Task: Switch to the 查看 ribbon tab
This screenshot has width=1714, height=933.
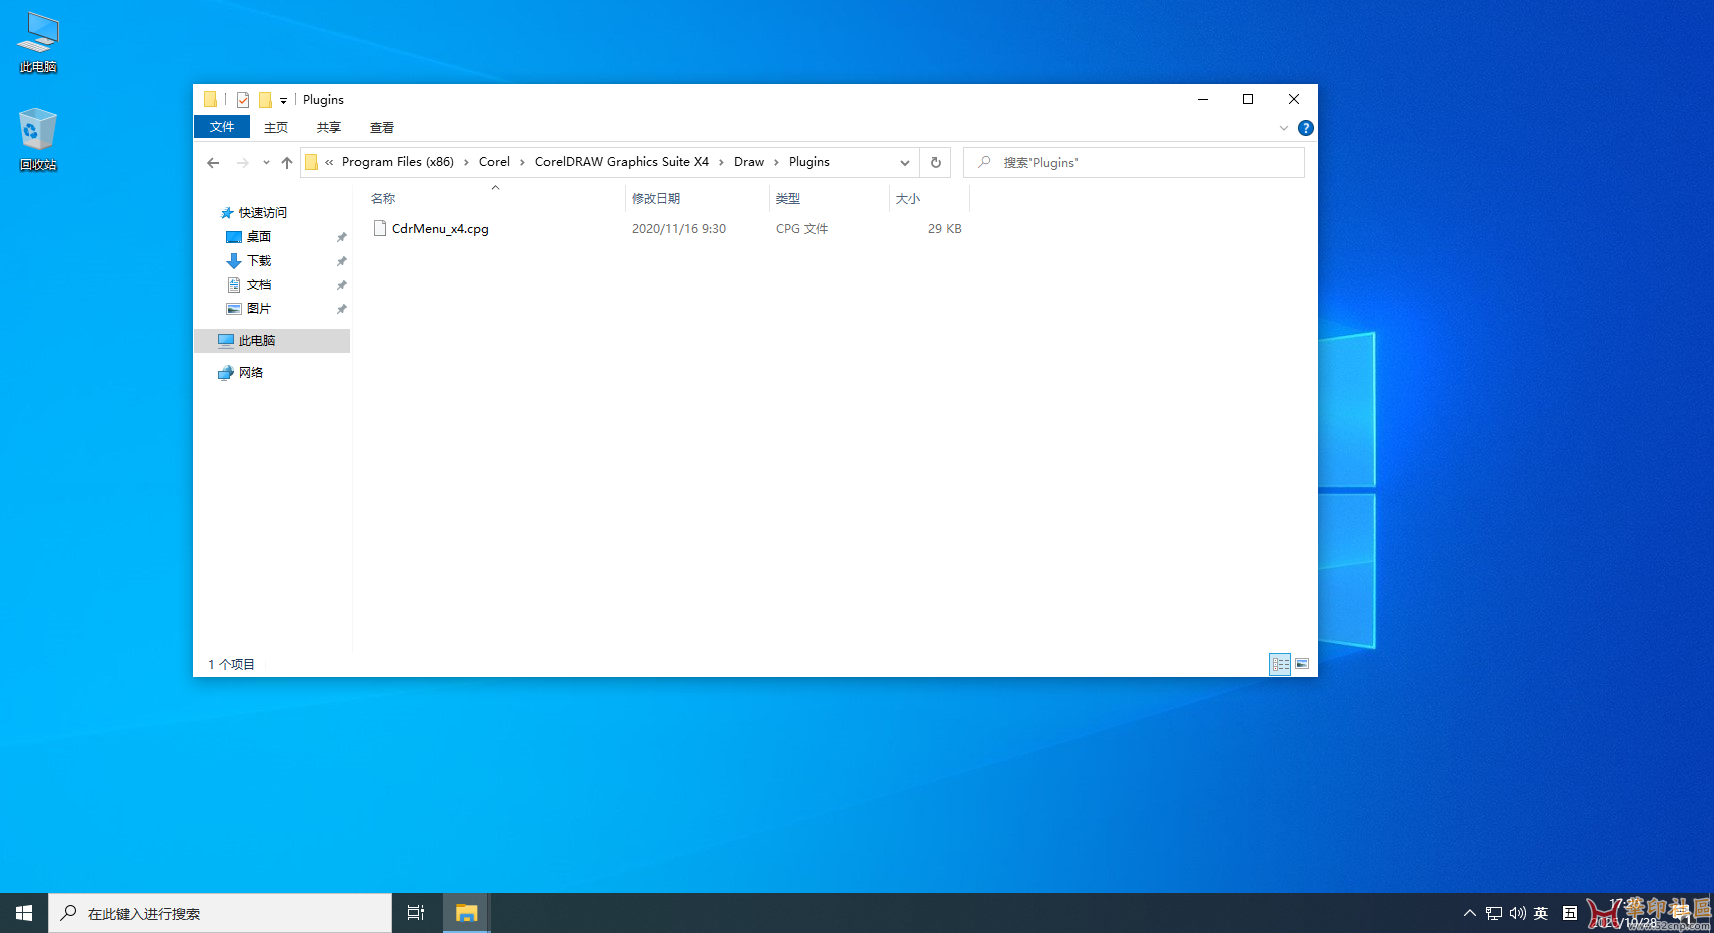Action: click(x=382, y=127)
